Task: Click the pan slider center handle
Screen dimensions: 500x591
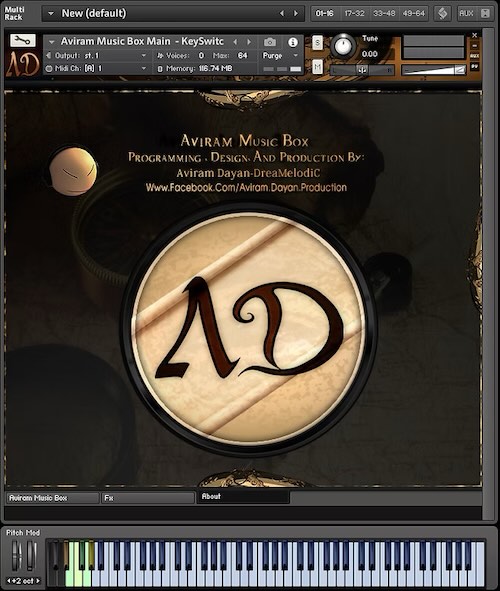Action: [362, 70]
